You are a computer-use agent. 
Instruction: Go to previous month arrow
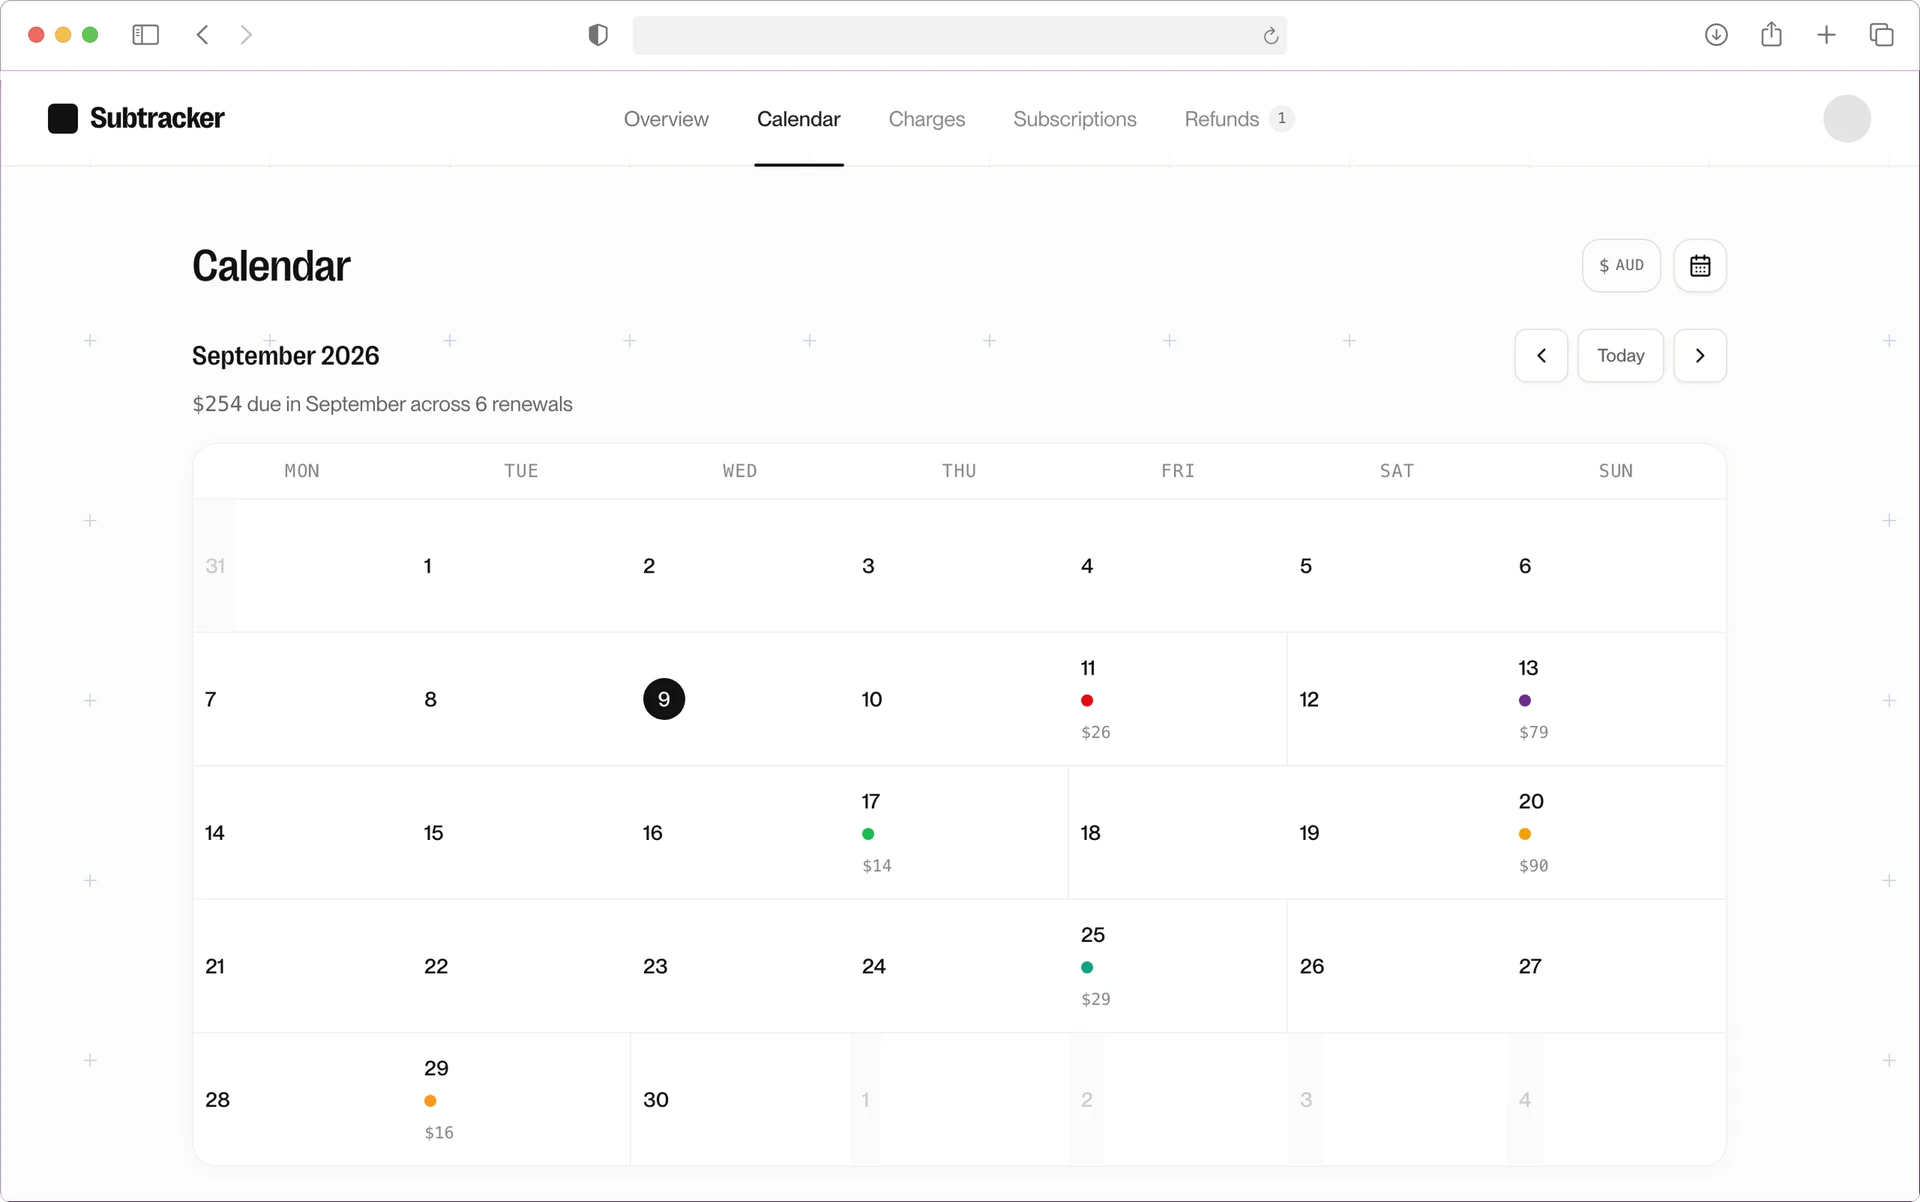pos(1541,356)
